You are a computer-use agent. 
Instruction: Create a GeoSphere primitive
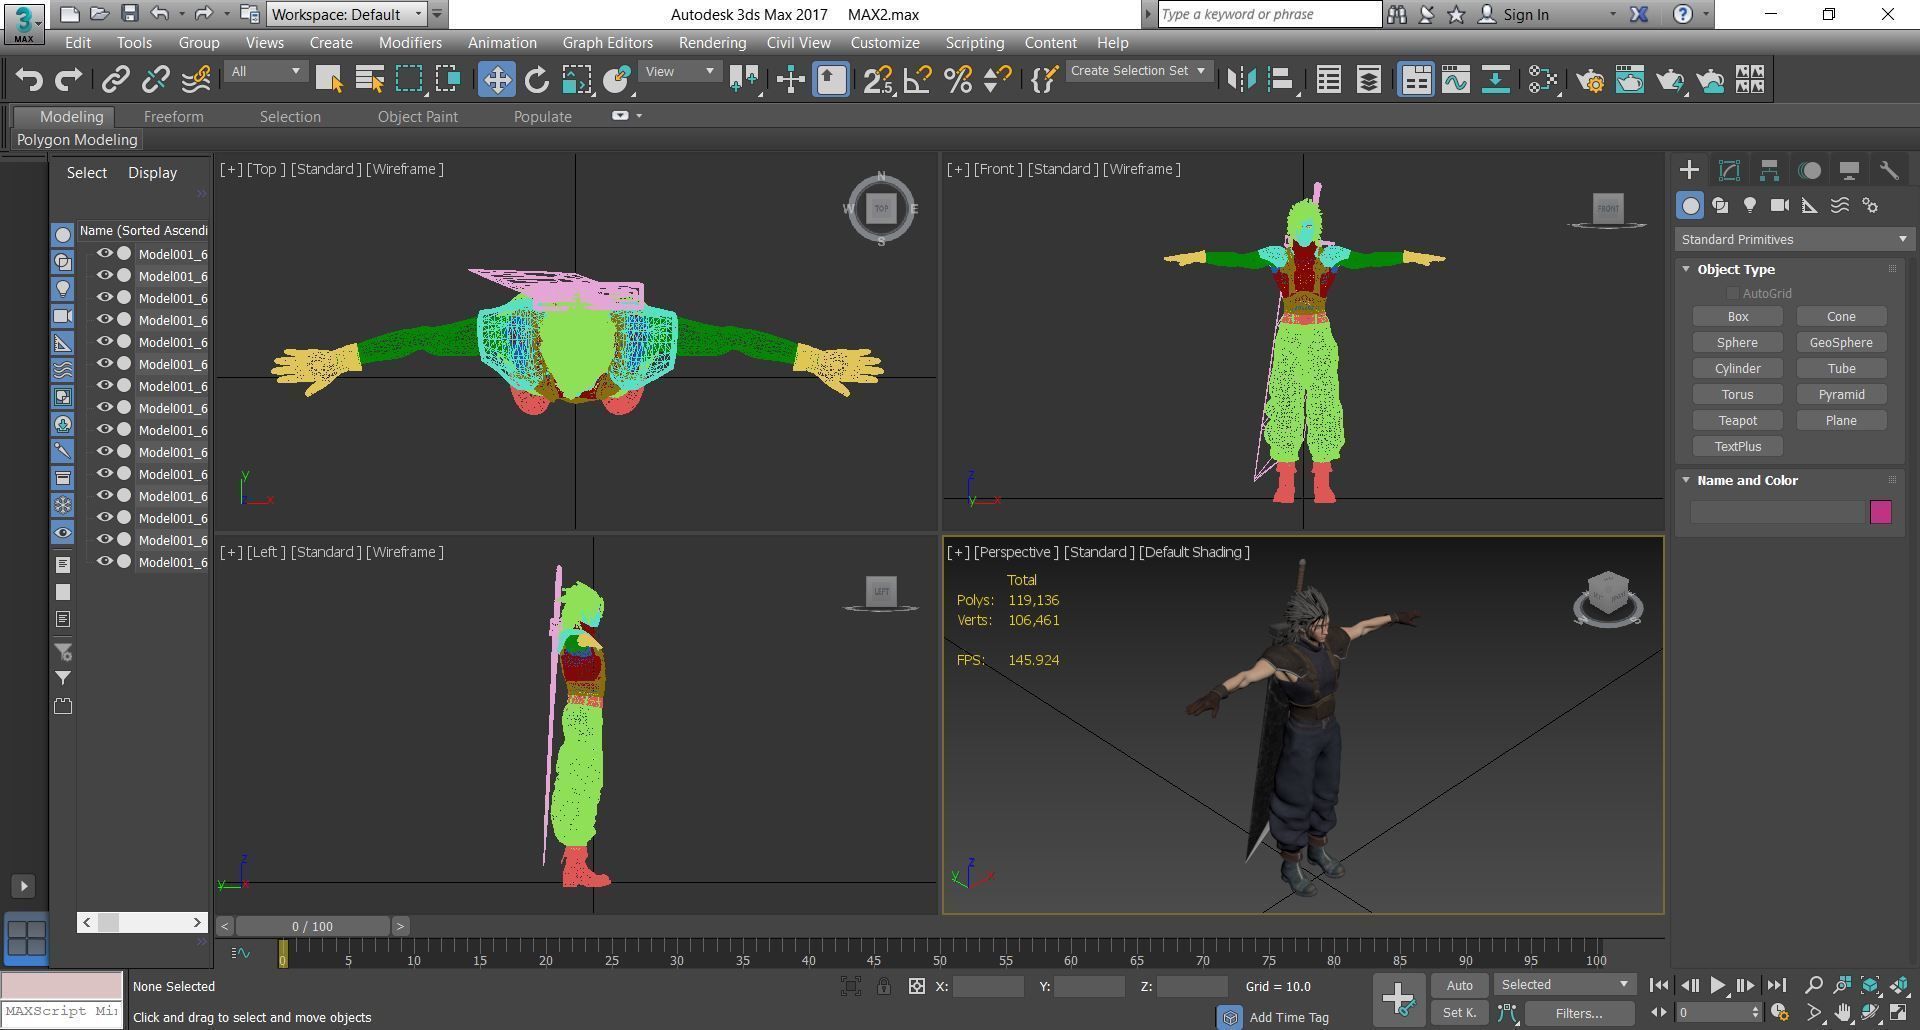pos(1841,343)
